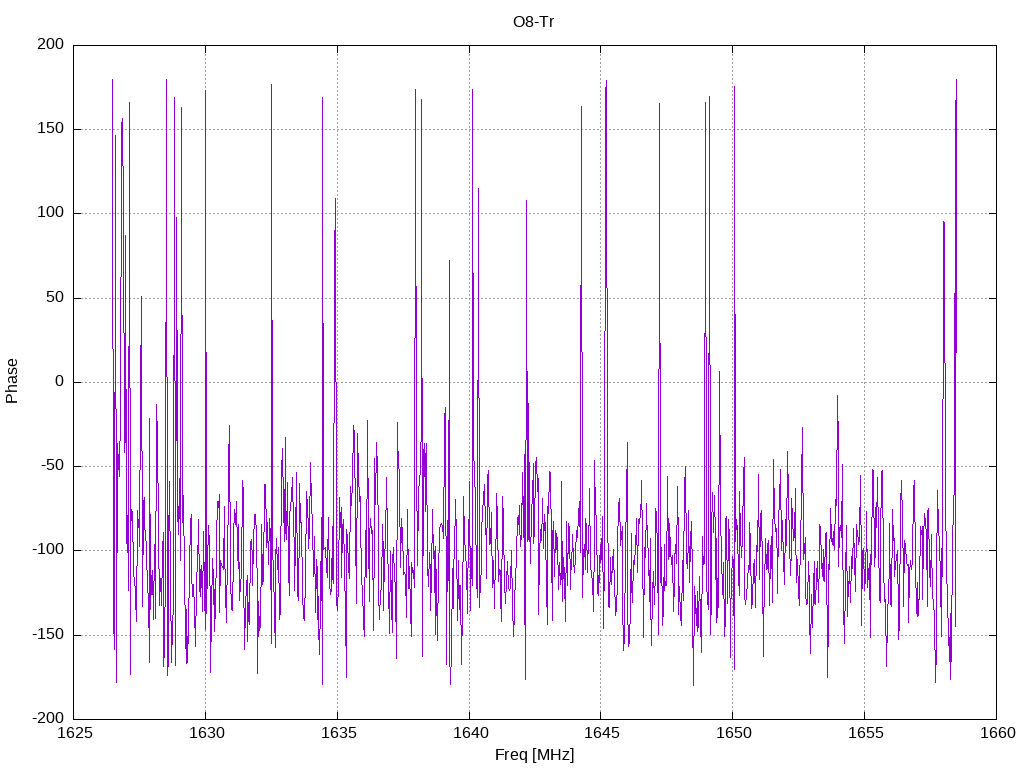Click the x-axis tick label 1645
Viewport: 1024px width, 768px height.
tap(601, 733)
